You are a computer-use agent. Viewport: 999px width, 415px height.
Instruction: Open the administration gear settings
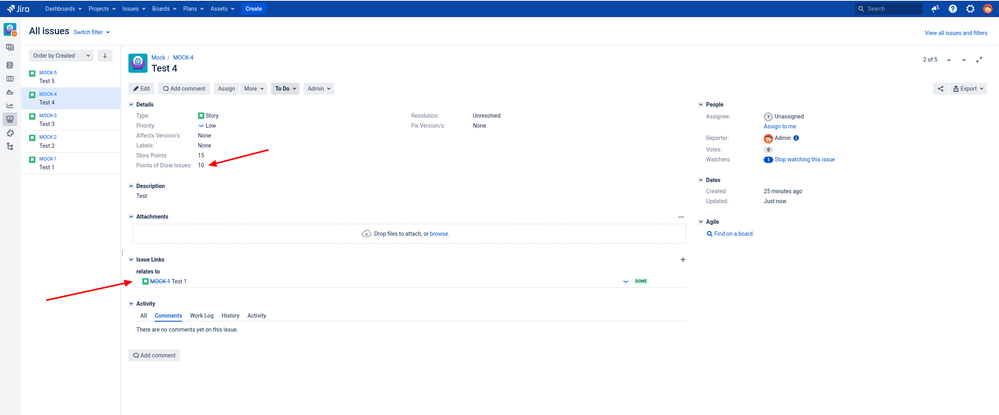(970, 9)
